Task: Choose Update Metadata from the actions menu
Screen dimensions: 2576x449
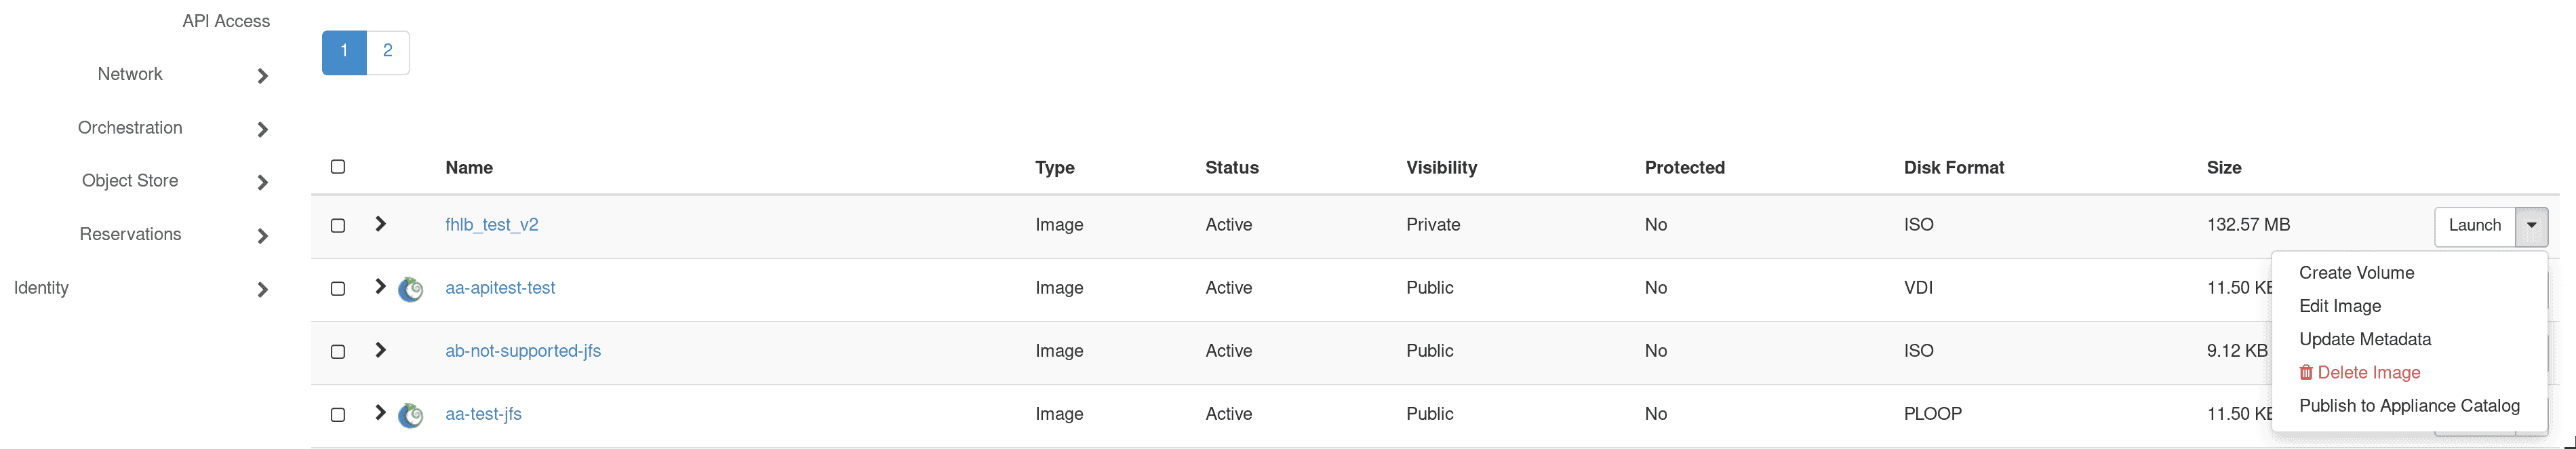Action: pos(2364,339)
